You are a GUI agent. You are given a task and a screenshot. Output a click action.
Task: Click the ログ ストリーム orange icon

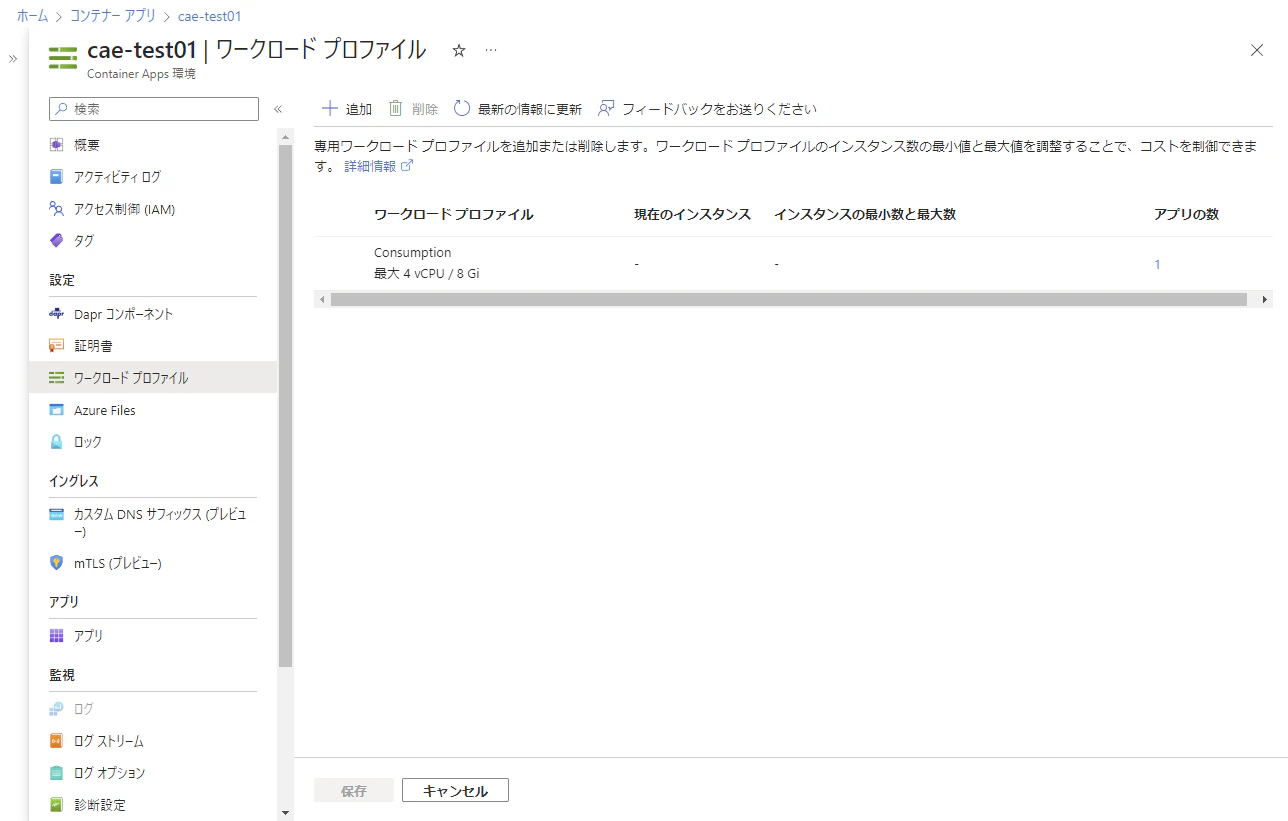coord(57,741)
